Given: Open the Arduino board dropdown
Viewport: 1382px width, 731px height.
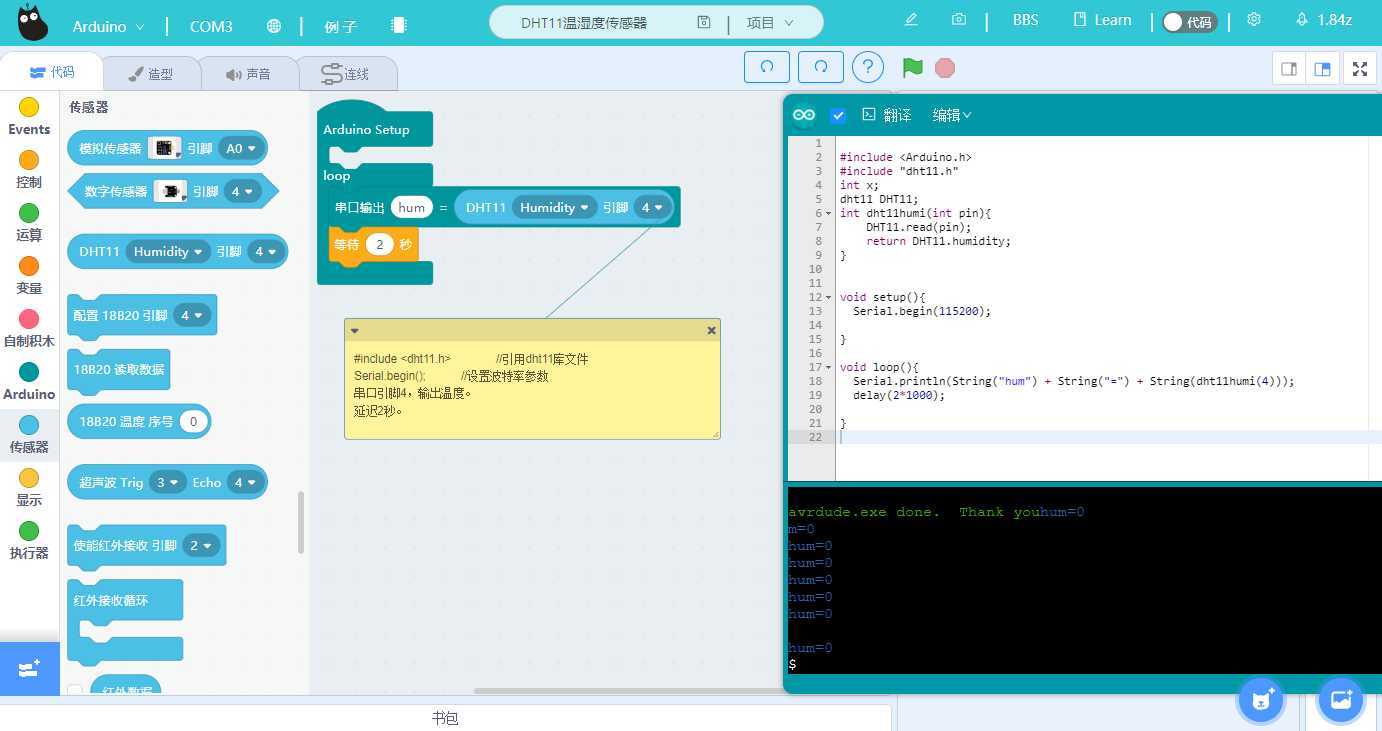Looking at the screenshot, I should click(x=108, y=27).
